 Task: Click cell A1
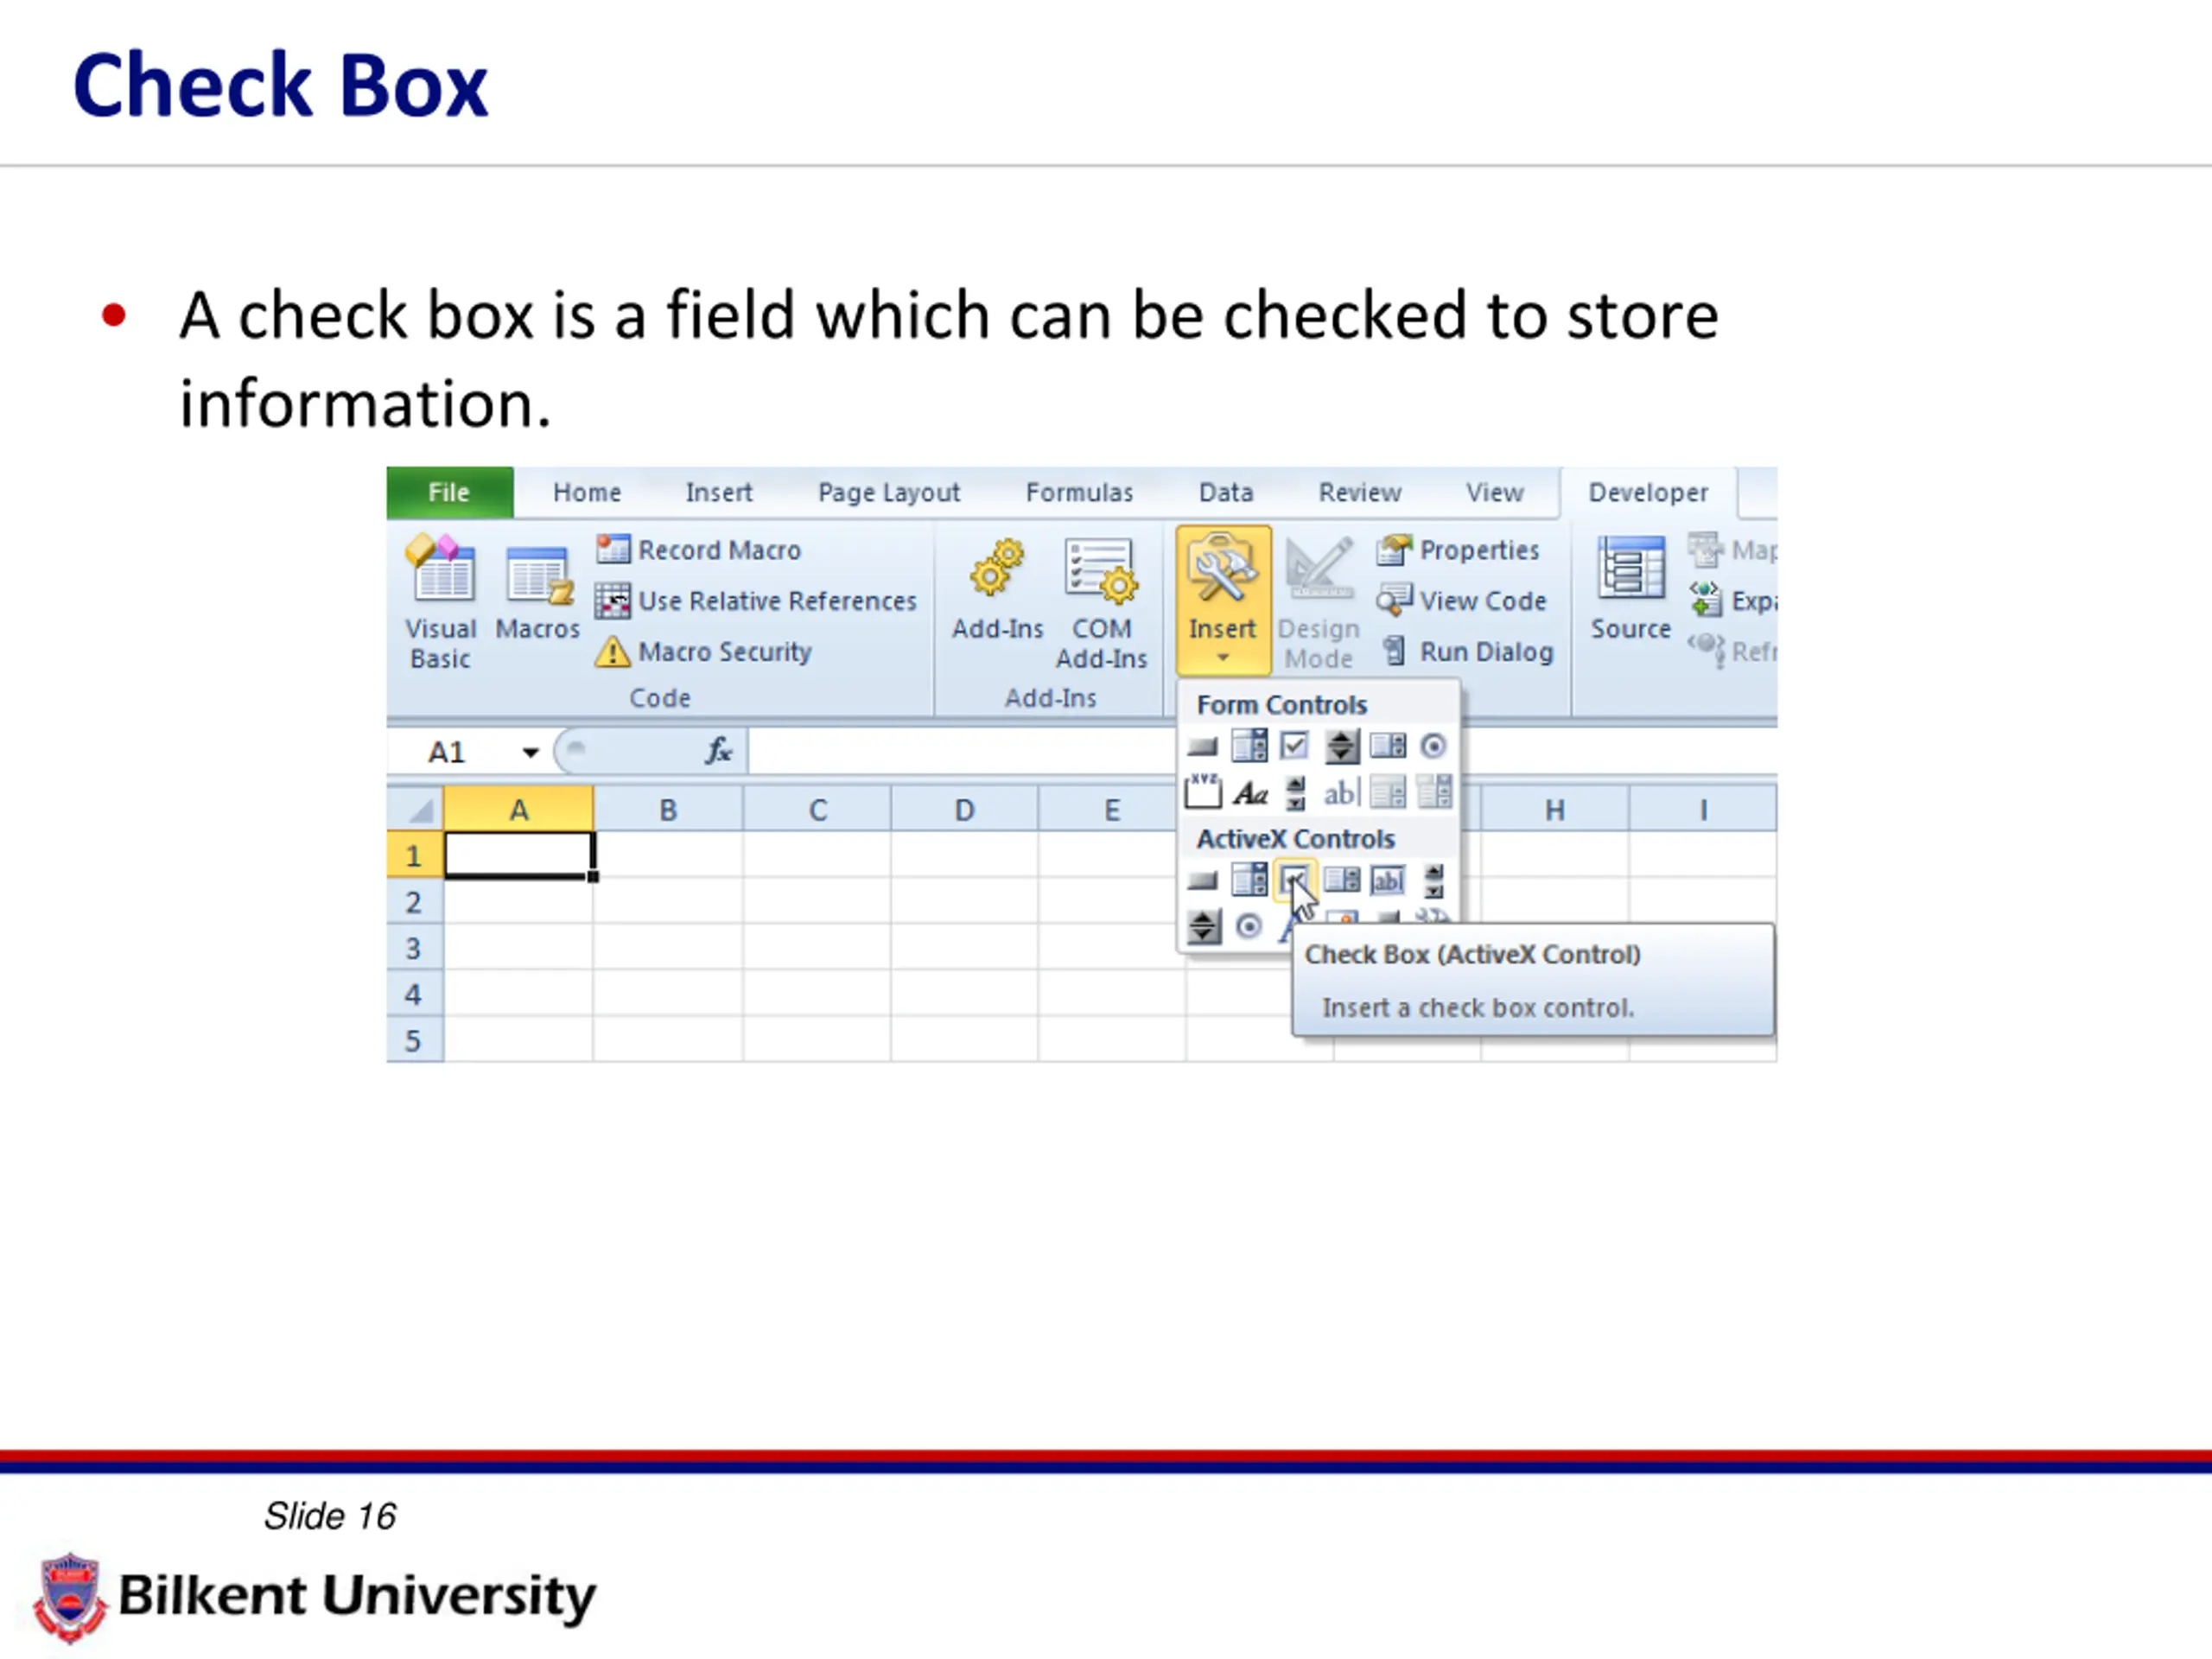tap(518, 855)
